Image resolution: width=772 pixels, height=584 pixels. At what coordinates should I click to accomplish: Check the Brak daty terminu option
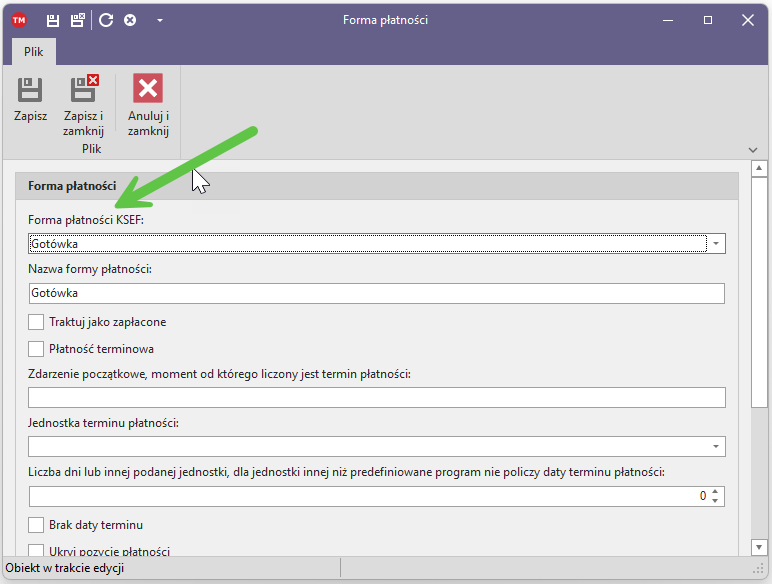click(37, 525)
